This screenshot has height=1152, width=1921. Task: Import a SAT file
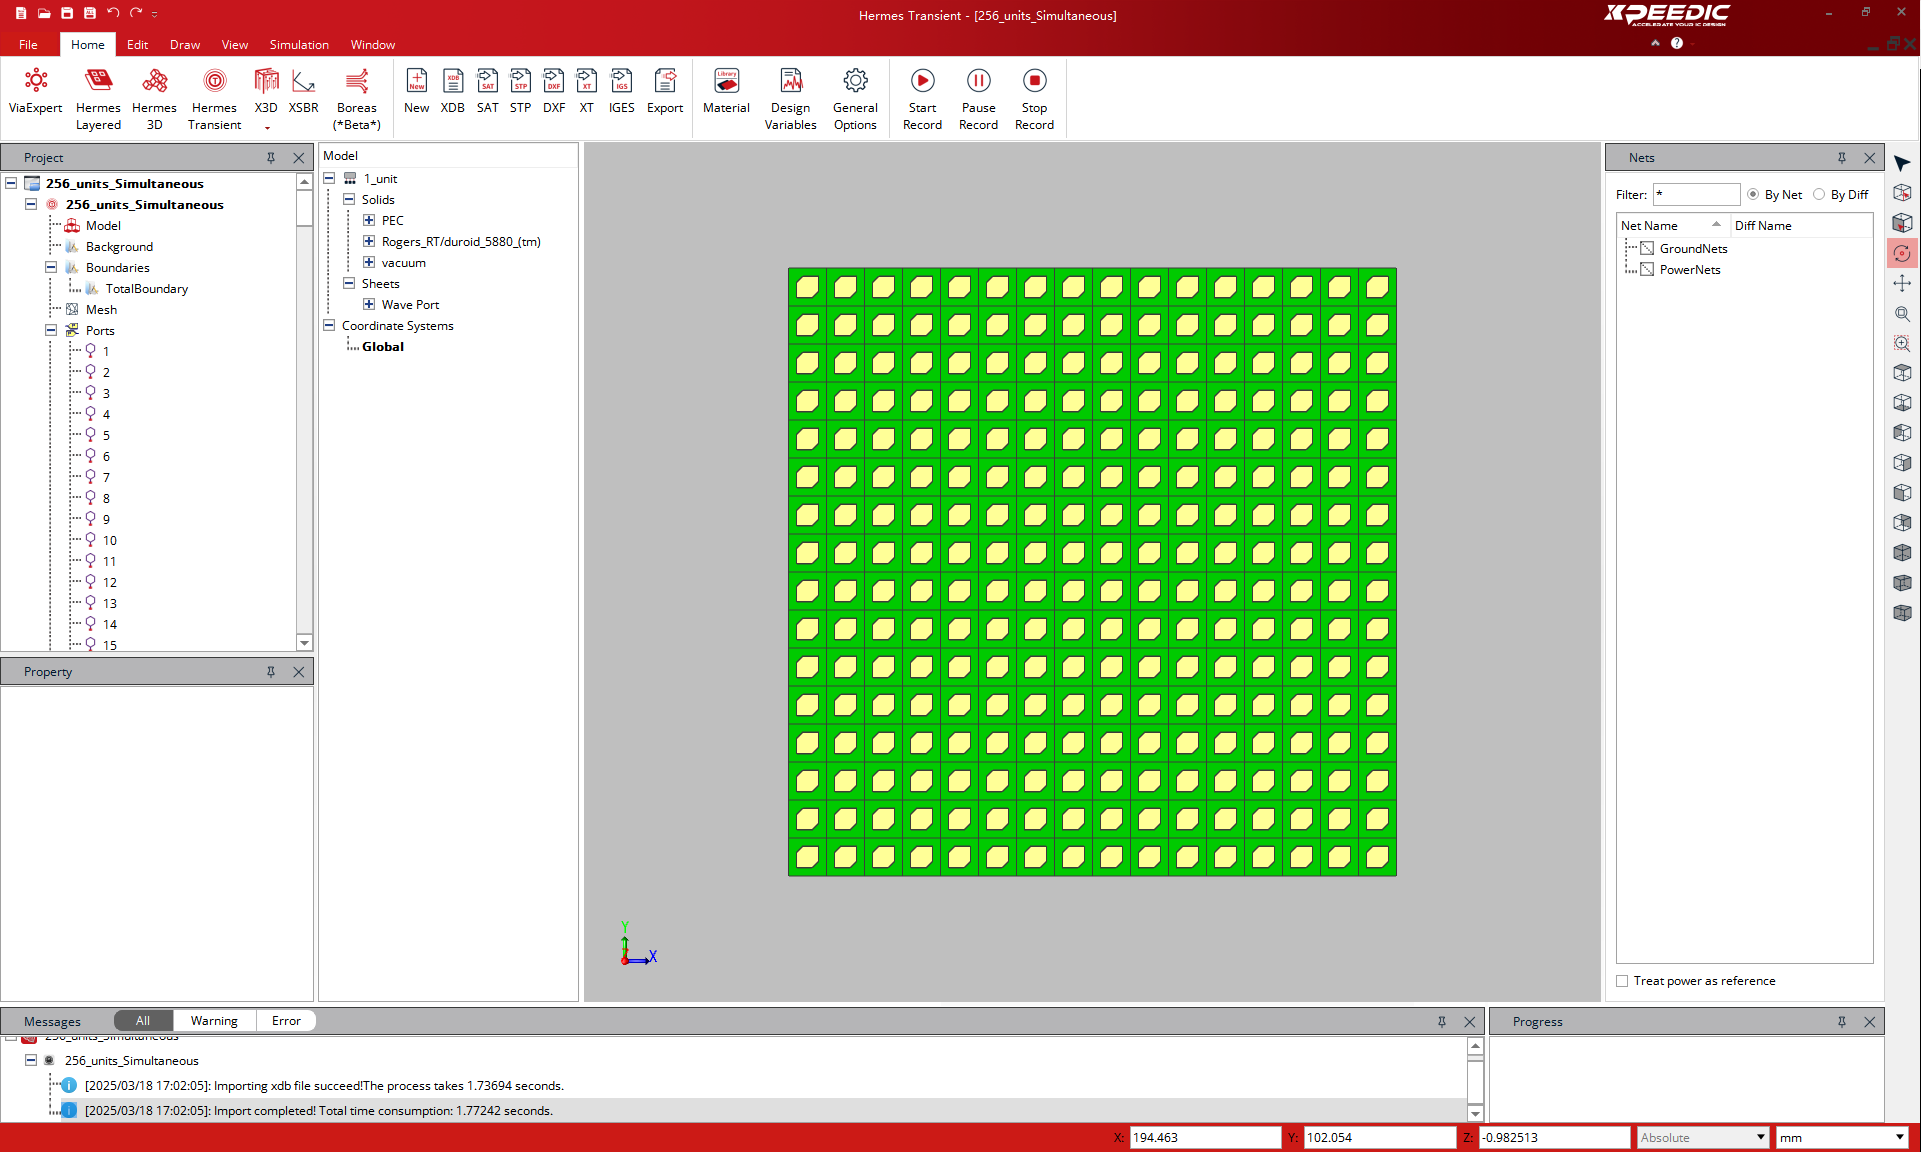pos(487,92)
